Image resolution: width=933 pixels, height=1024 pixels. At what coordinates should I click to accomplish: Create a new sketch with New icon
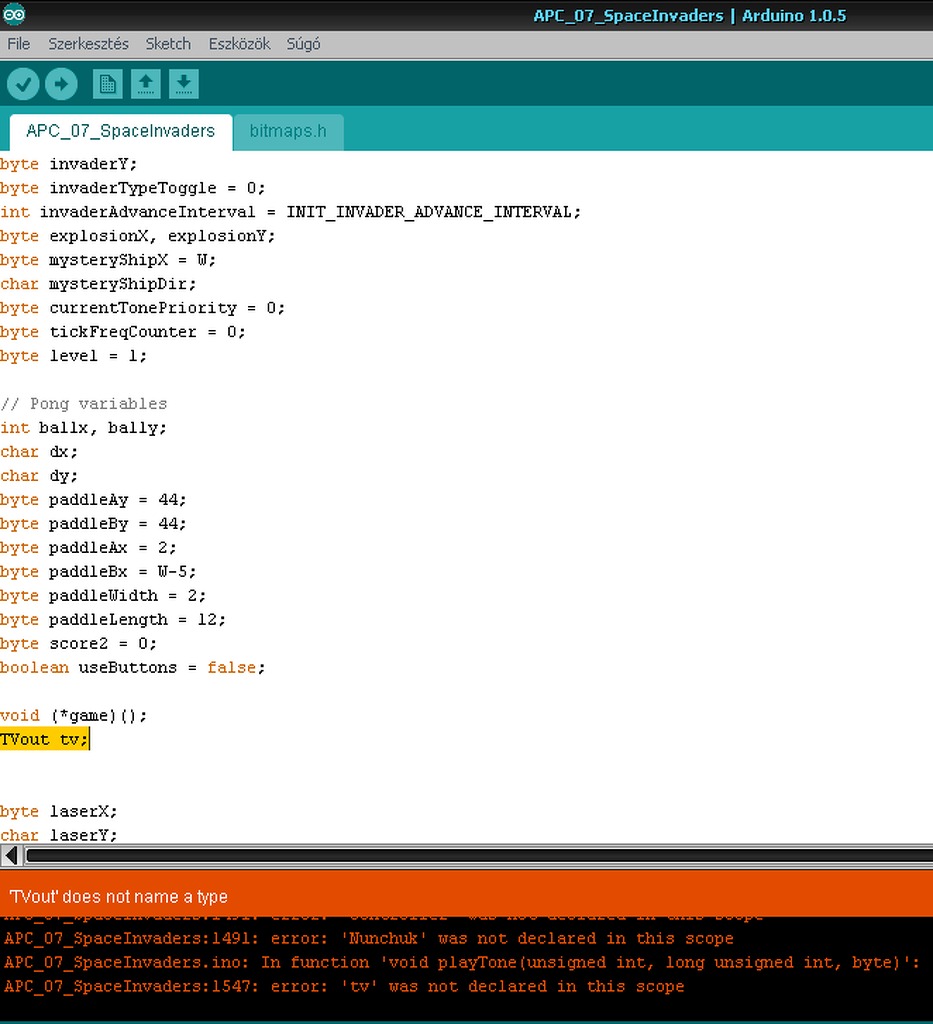tap(108, 84)
